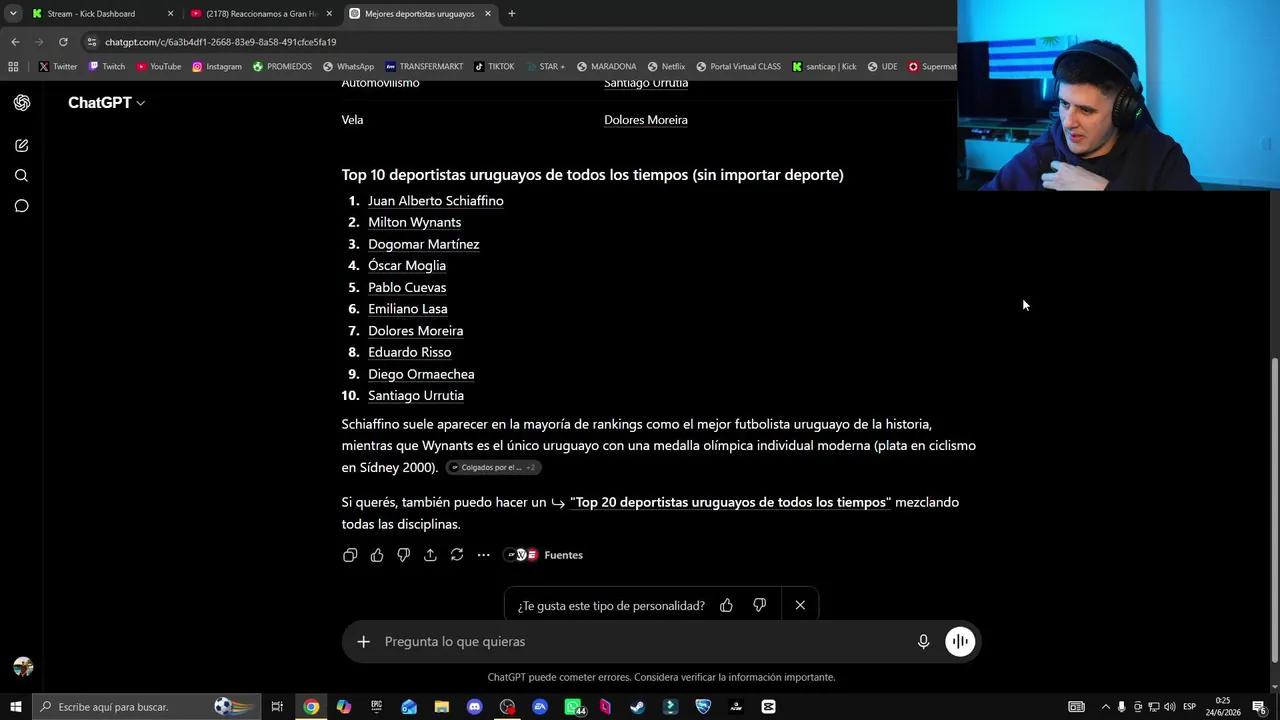Image resolution: width=1280 pixels, height=720 pixels.
Task: Open the ChatGPT logo home icon
Action: (22, 103)
